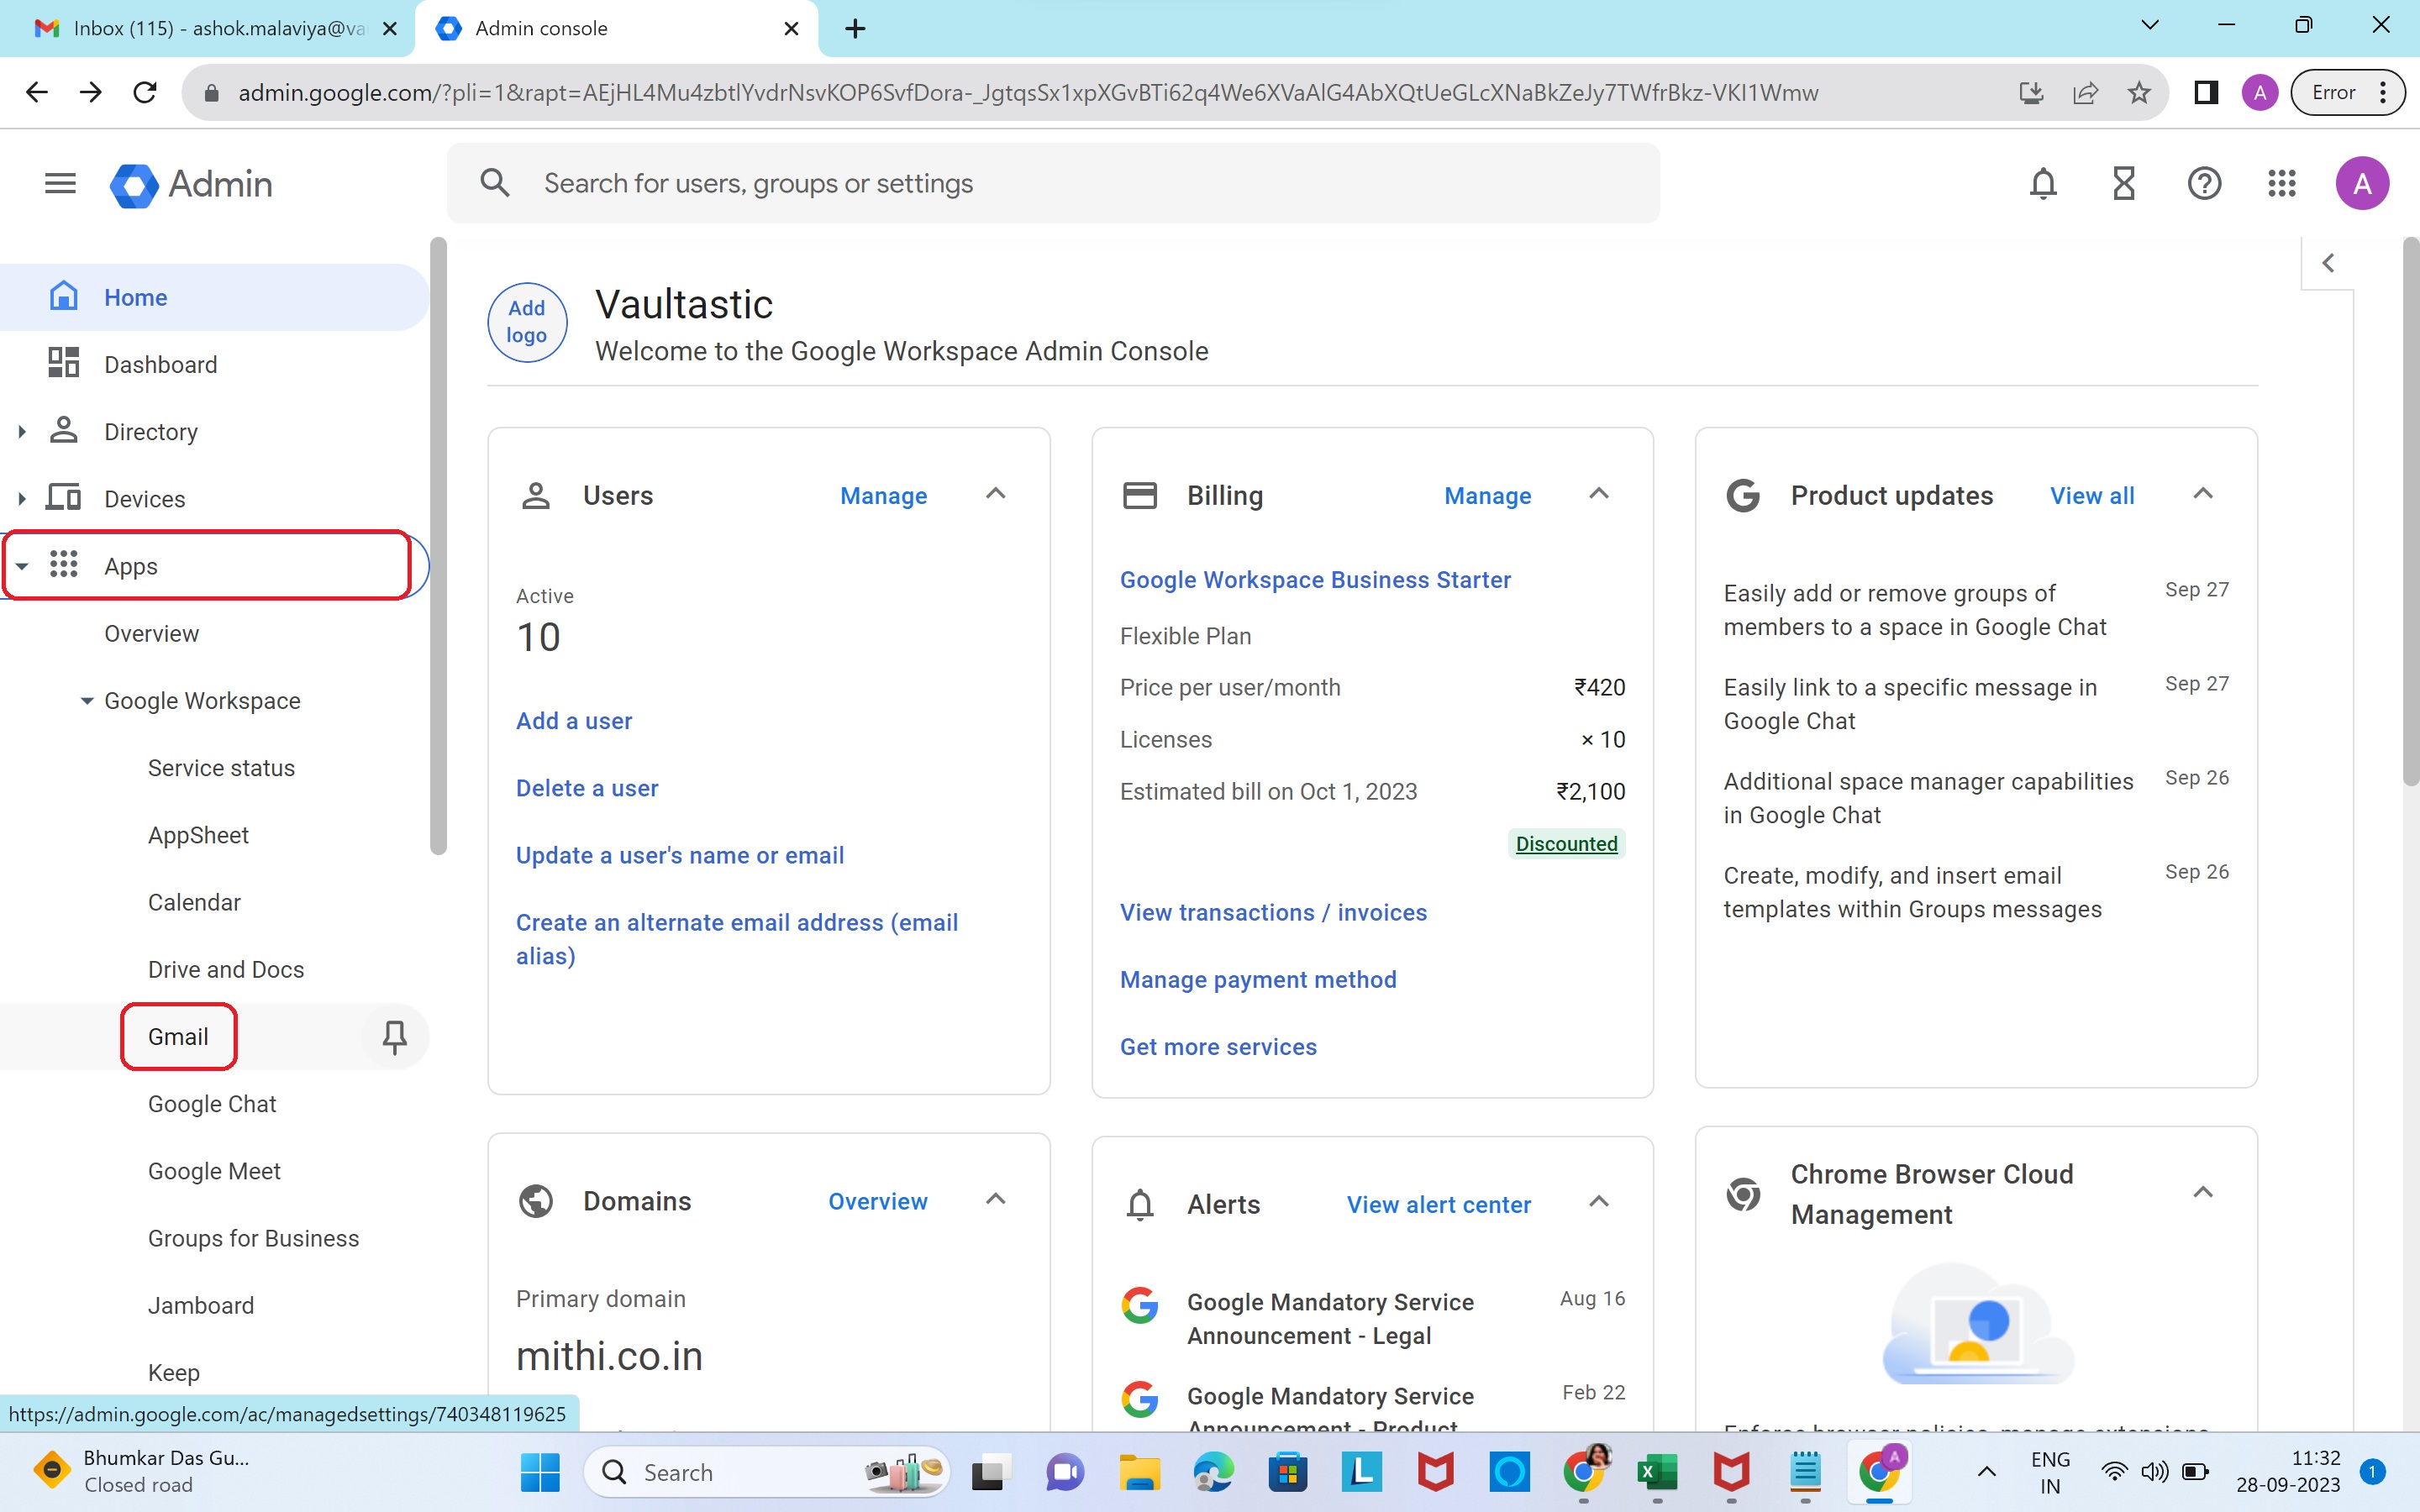Select Dashboard in left navigation
Image resolution: width=2420 pixels, height=1512 pixels.
160,365
